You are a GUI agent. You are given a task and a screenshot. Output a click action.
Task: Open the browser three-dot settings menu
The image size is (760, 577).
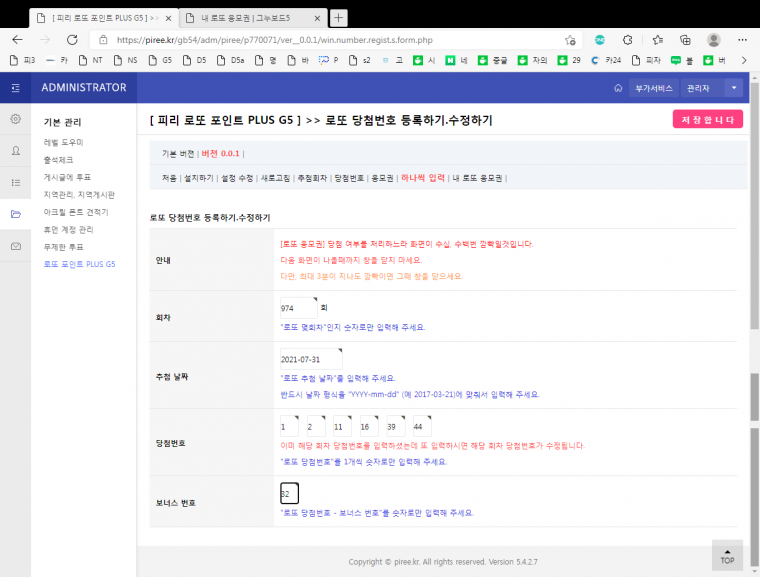[744, 40]
